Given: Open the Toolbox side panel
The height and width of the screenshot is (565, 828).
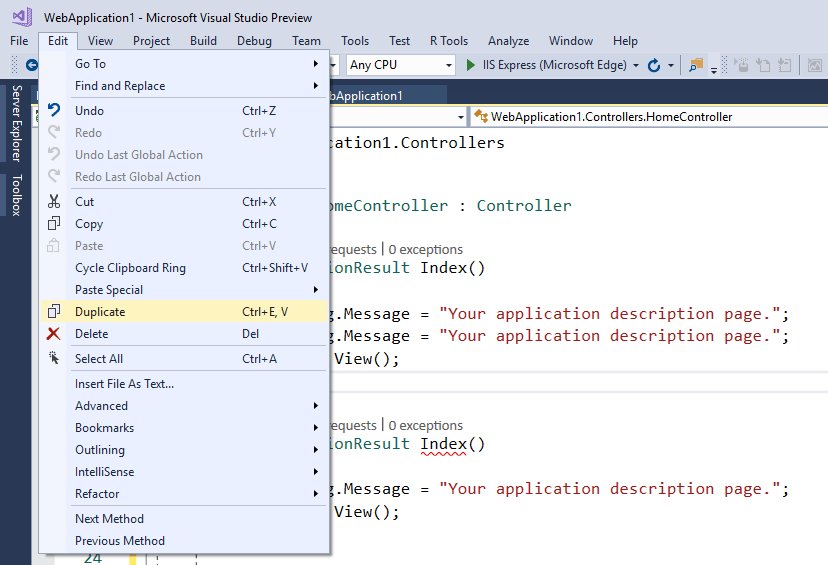Looking at the screenshot, I should point(17,195).
